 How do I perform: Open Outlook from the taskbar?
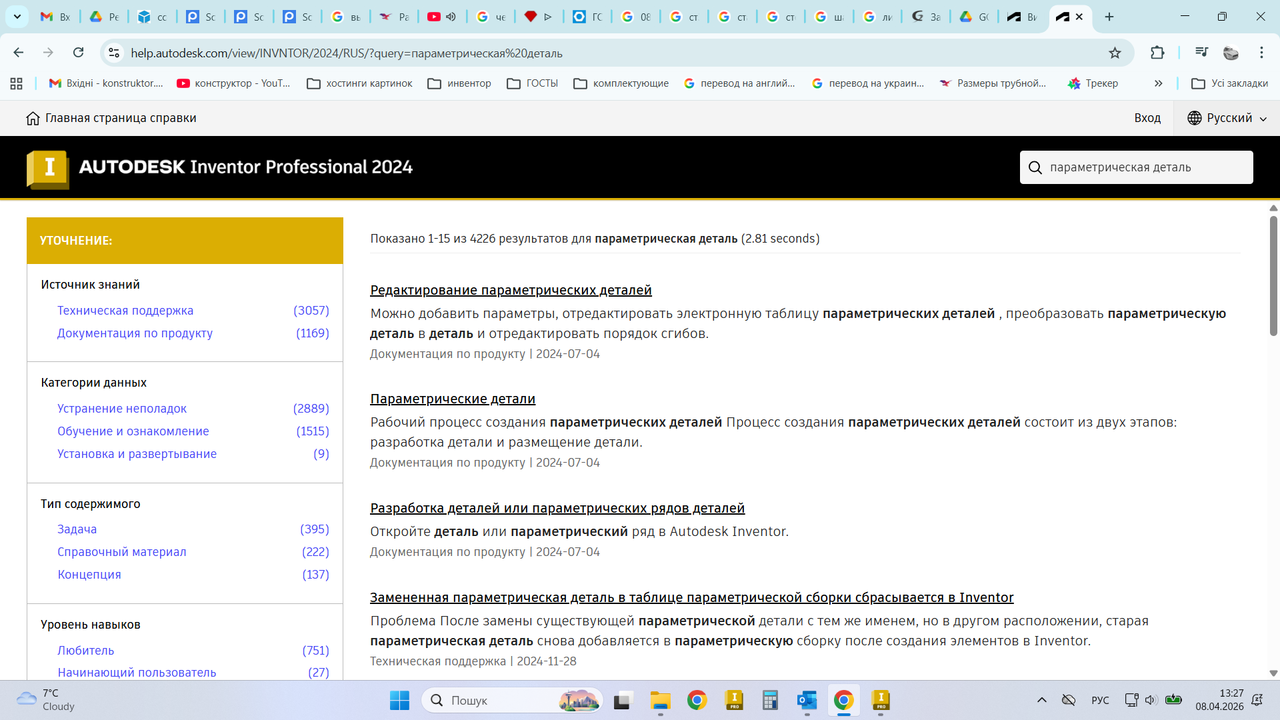click(x=807, y=700)
